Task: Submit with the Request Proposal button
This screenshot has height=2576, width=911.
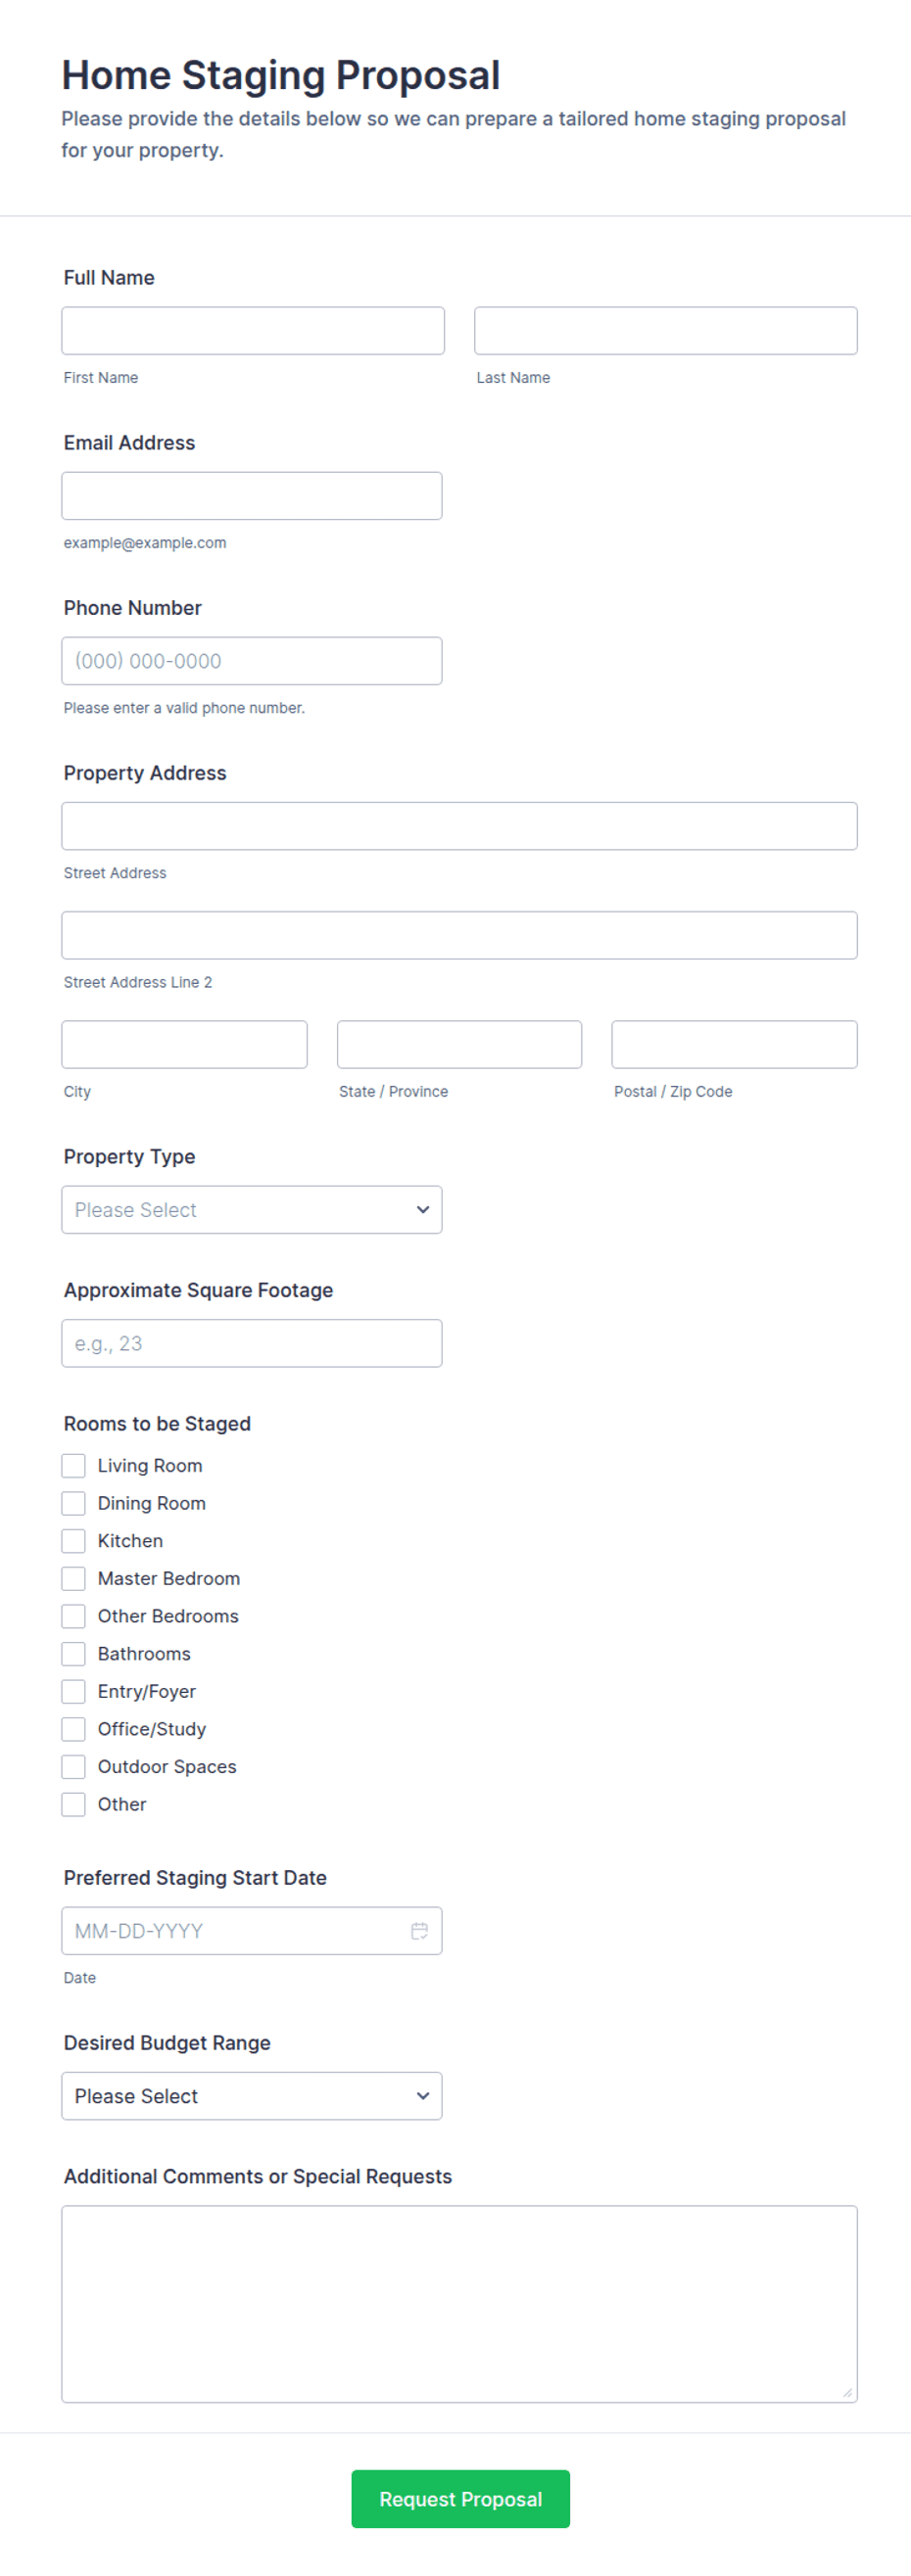Action: 460,2498
